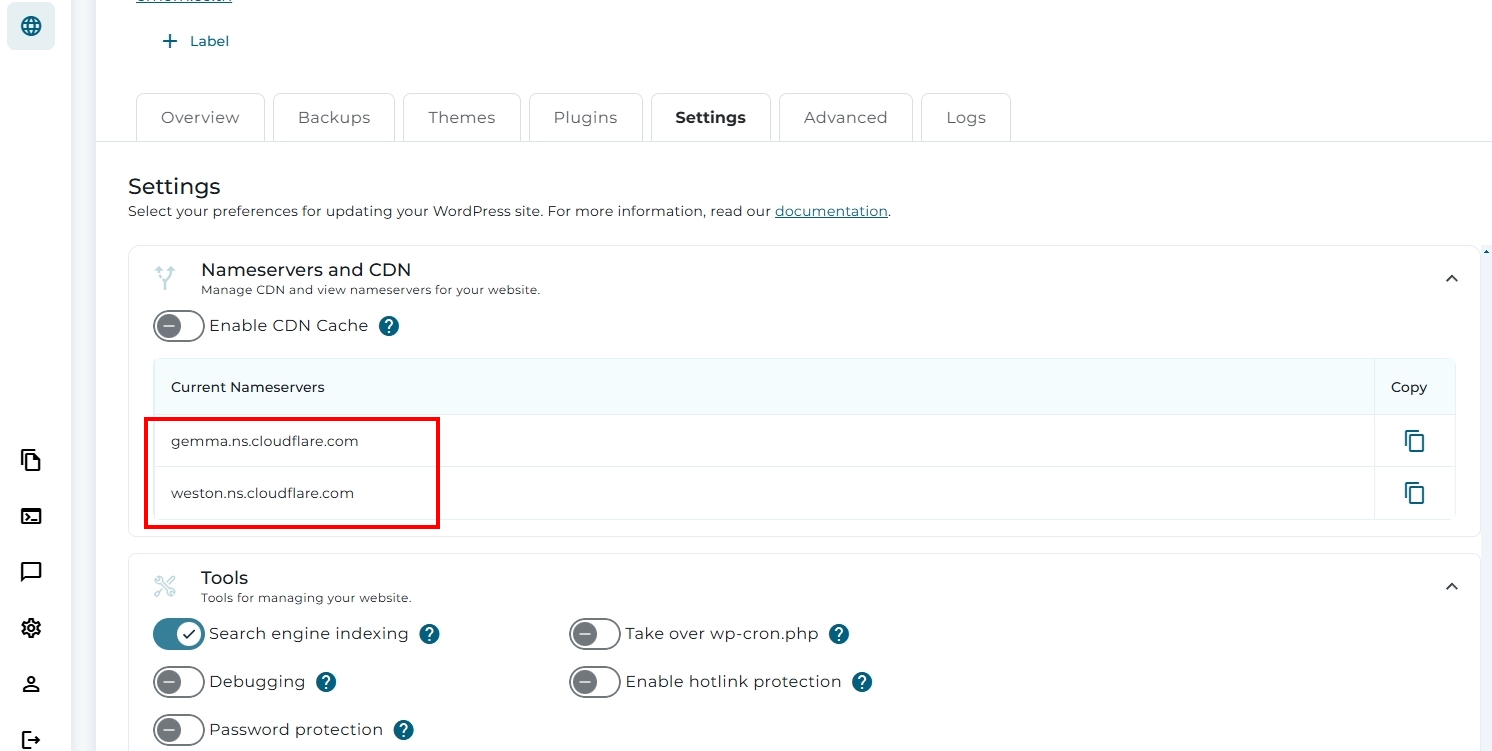Go to the Logs tab
The width and height of the screenshot is (1492, 751).
(966, 117)
